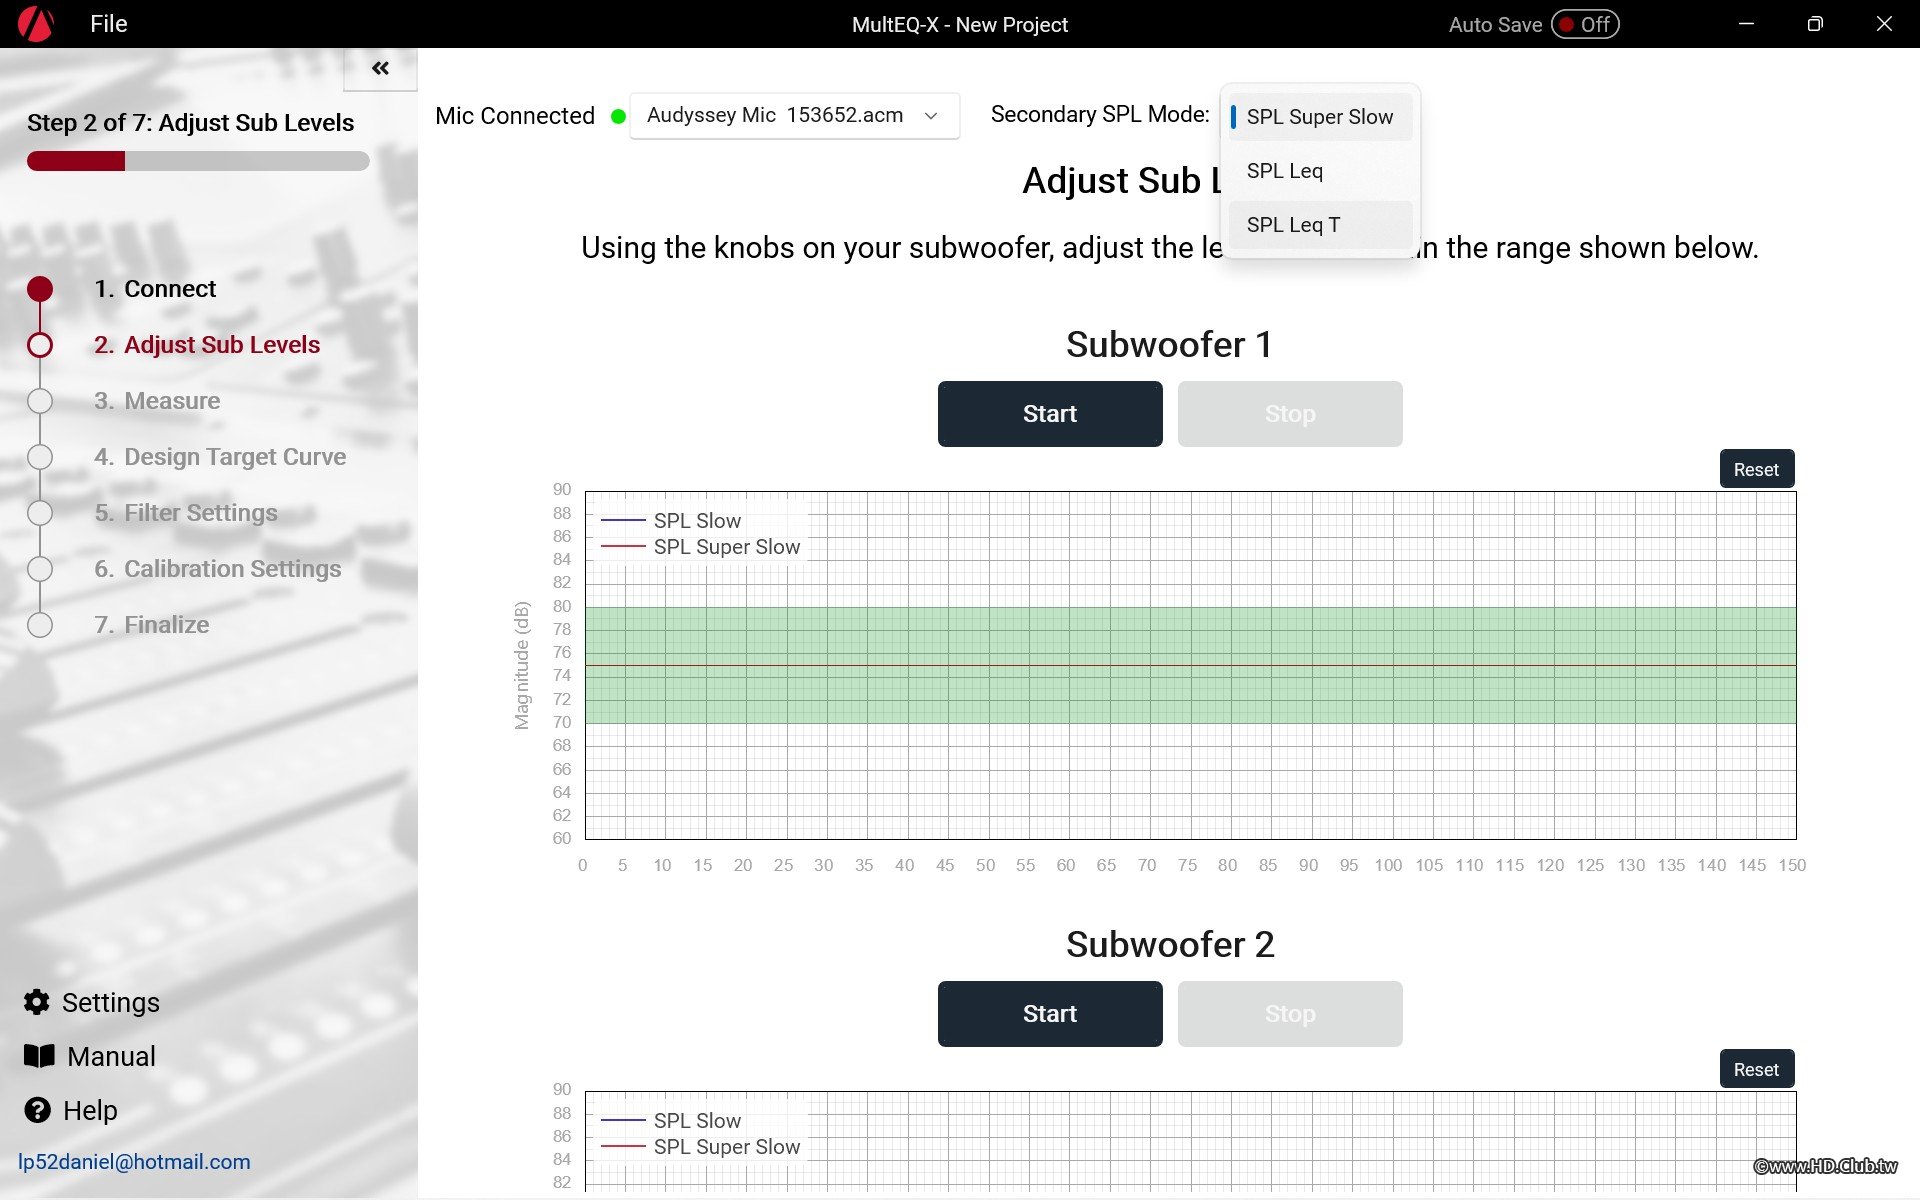The height and width of the screenshot is (1200, 1920).
Task: Select SPL Super Slow option
Action: tap(1319, 117)
